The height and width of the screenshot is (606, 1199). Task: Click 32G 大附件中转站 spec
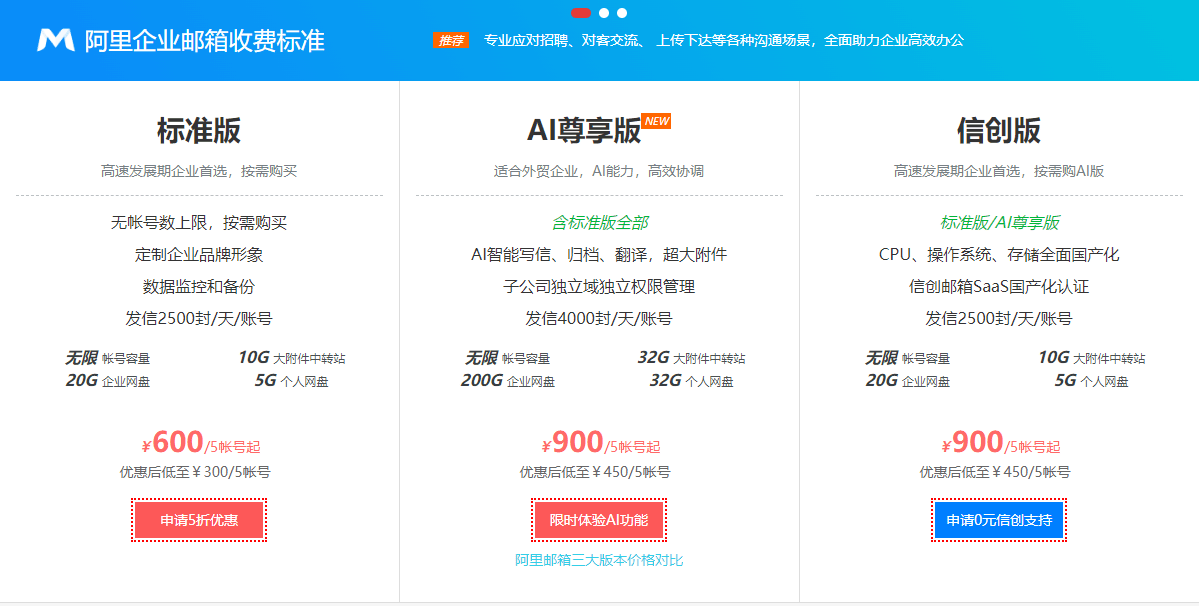(691, 358)
